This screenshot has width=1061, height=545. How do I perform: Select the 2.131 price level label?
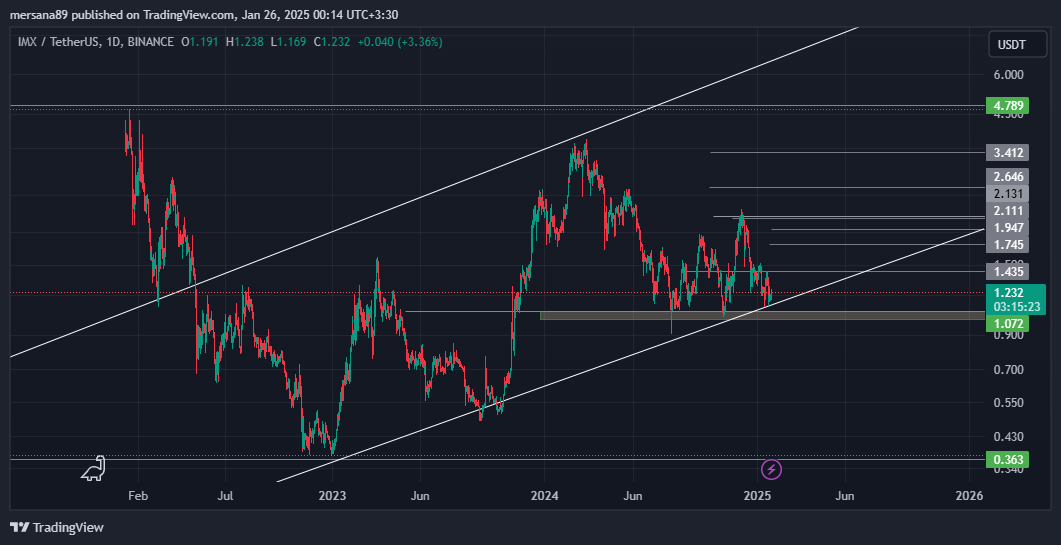pos(1008,194)
